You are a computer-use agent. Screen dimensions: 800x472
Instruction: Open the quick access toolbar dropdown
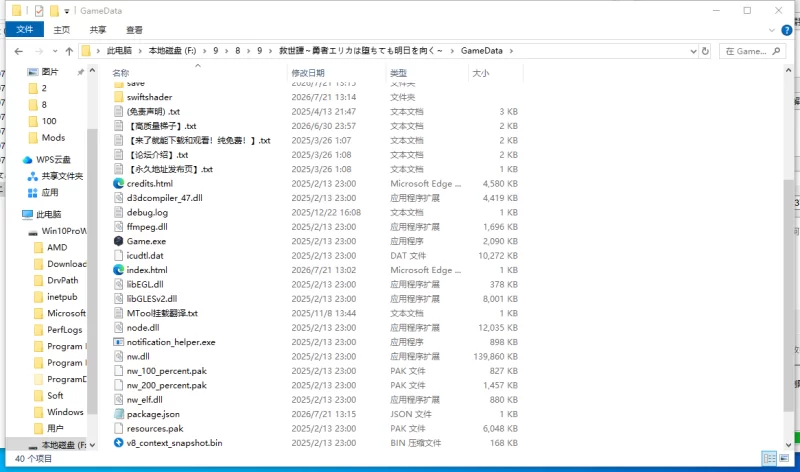click(67, 11)
